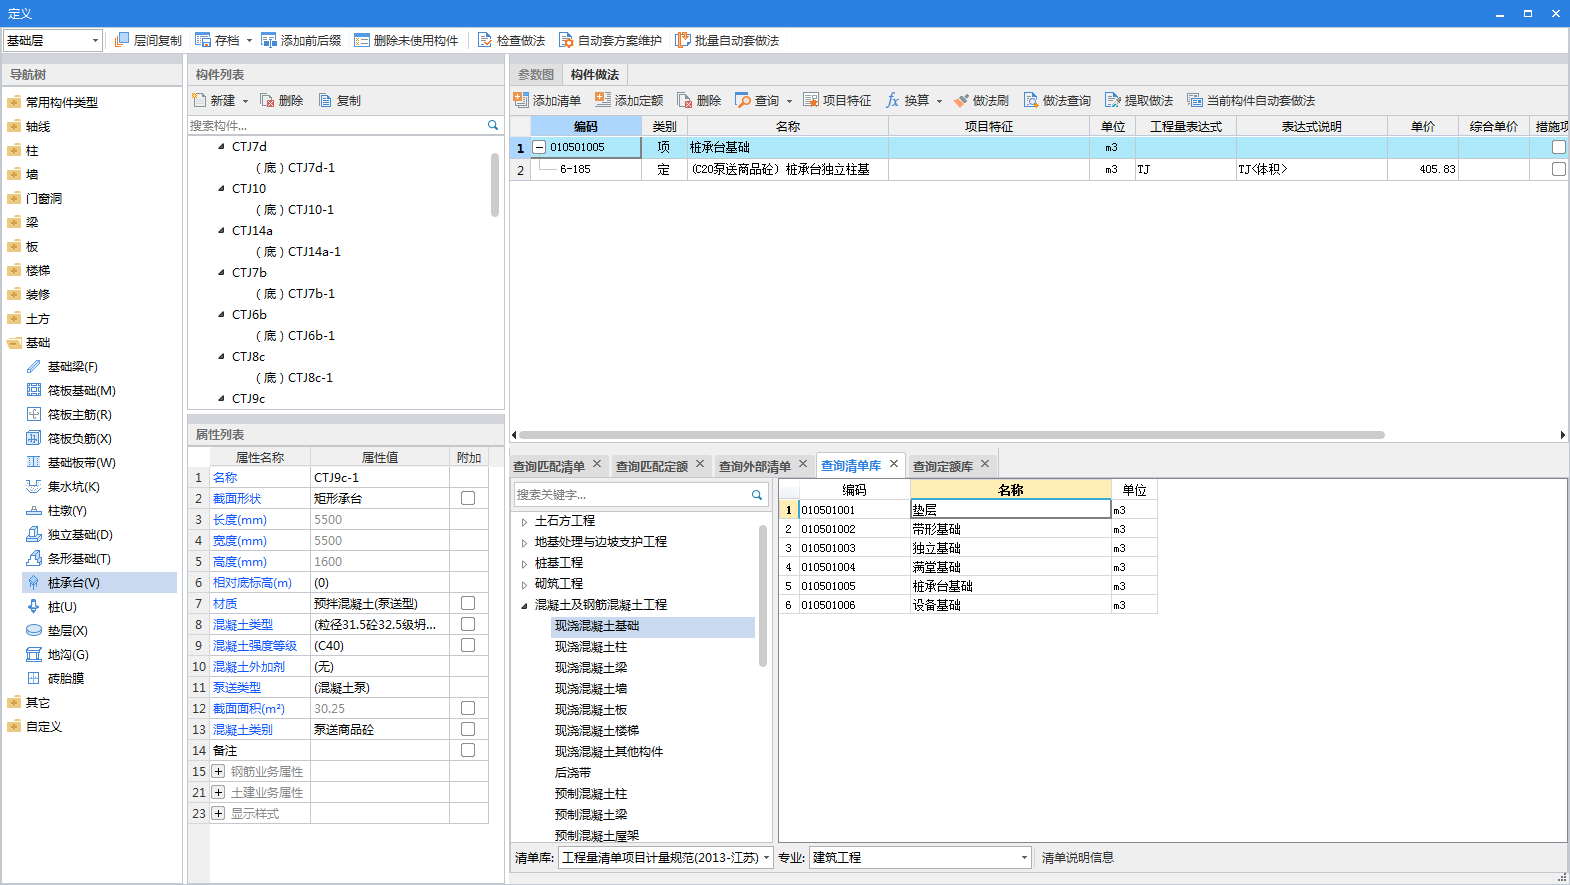
Task: Click the 搜索关键字 input field
Action: [632, 494]
